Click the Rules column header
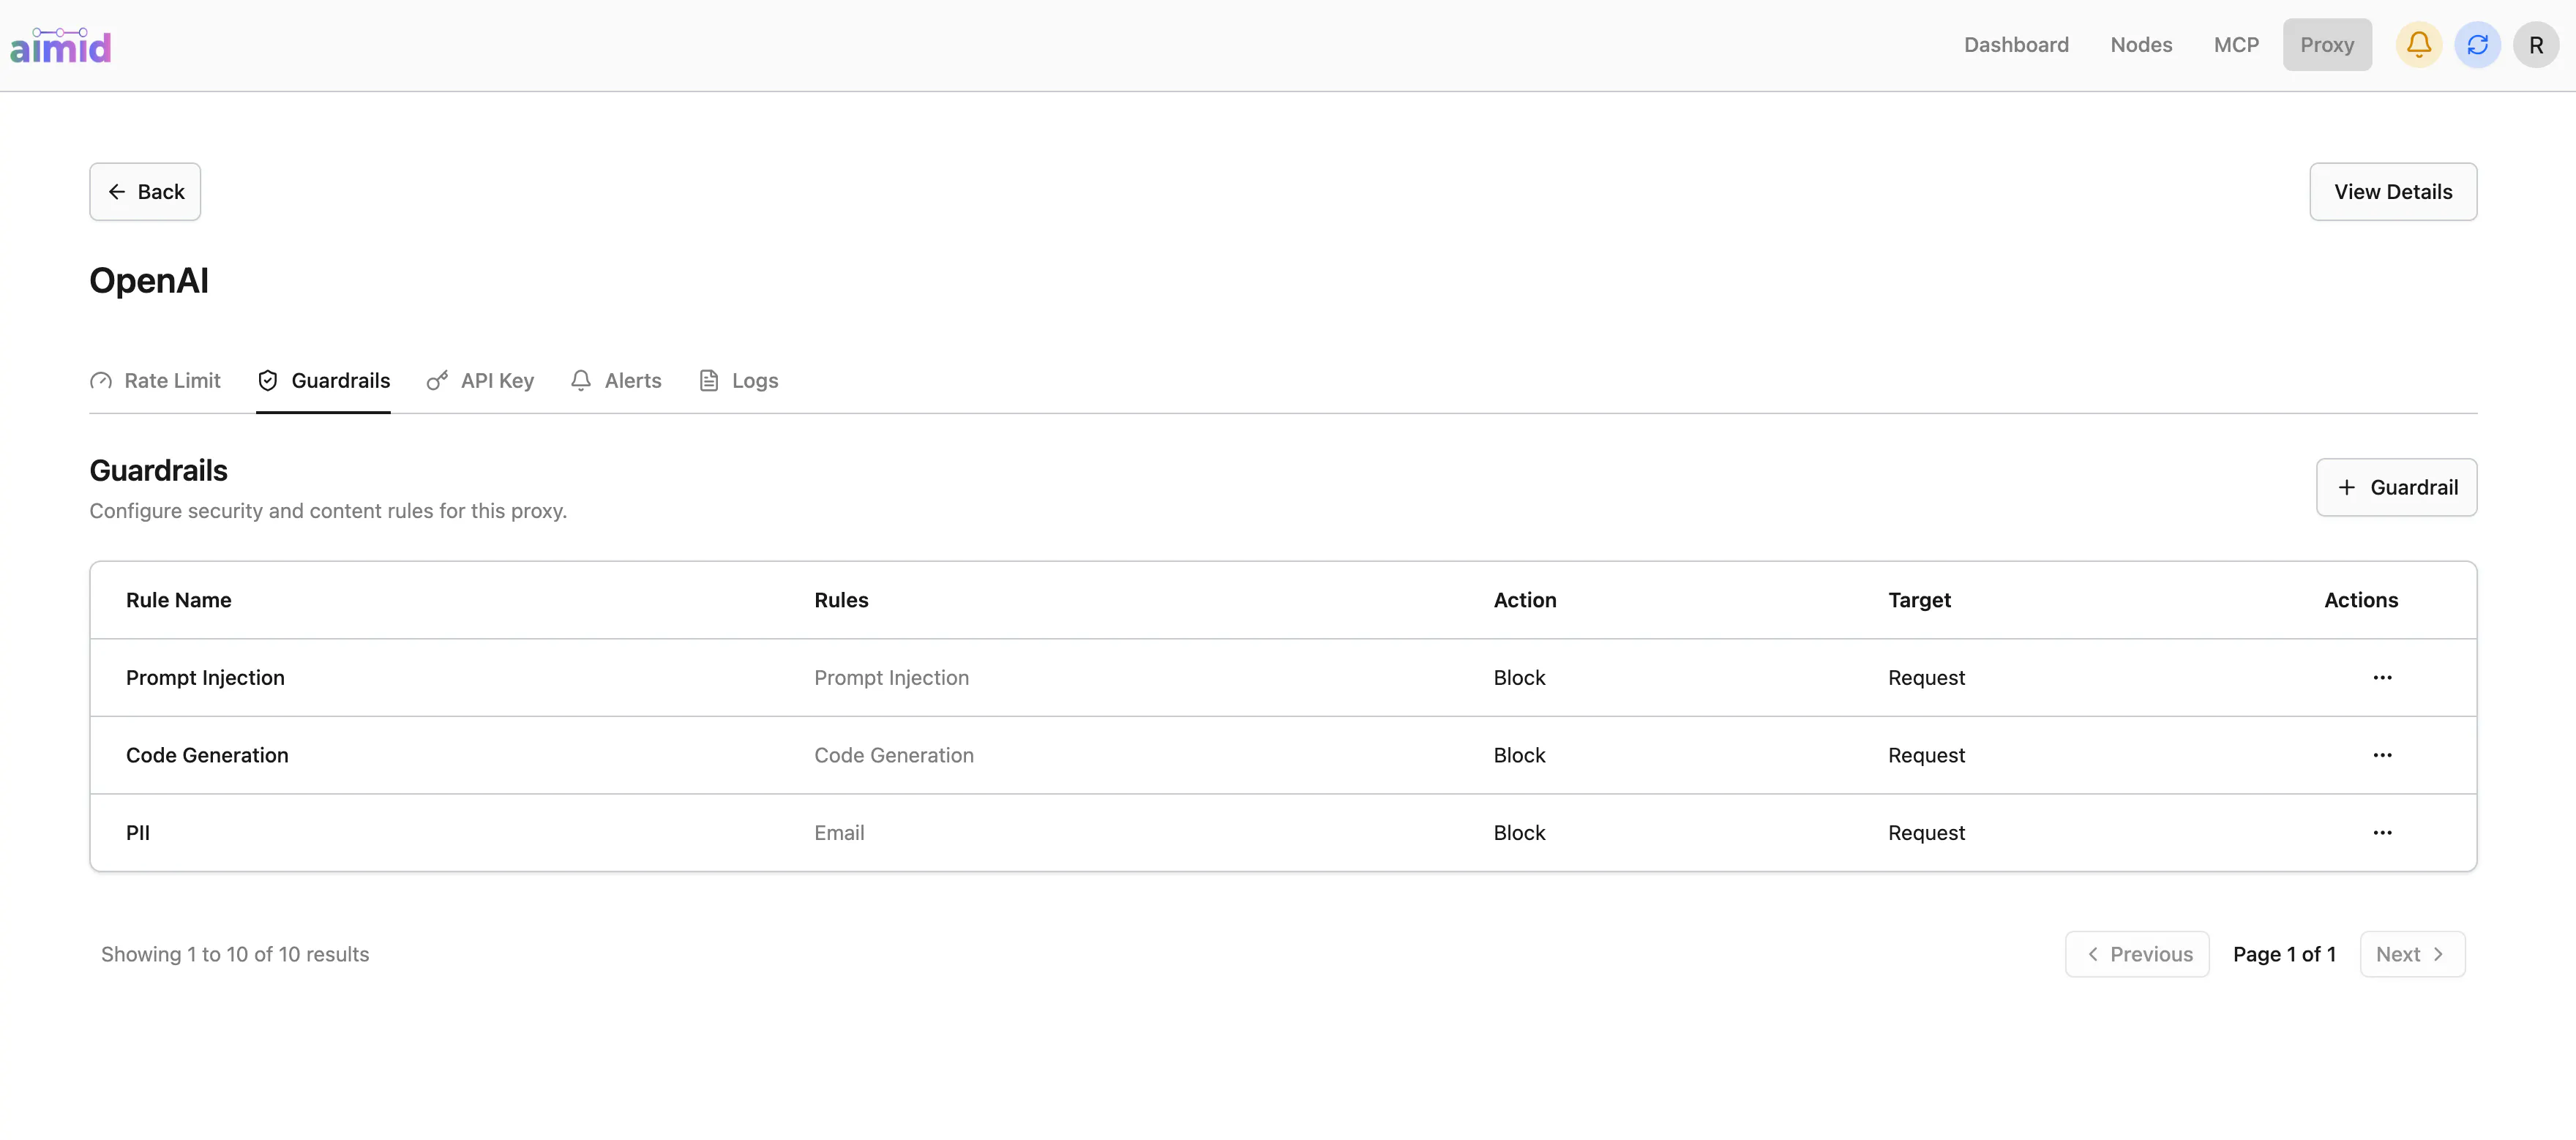 point(841,600)
